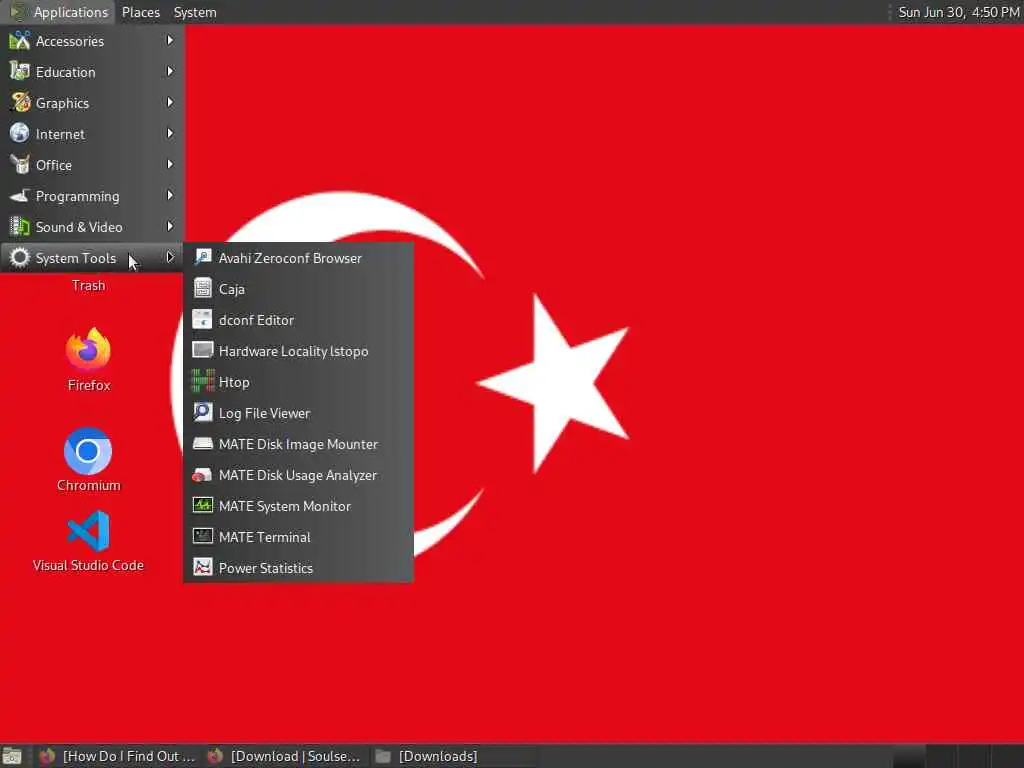Click the Applications menu logo icon
1024x768 pixels.
pos(18,12)
